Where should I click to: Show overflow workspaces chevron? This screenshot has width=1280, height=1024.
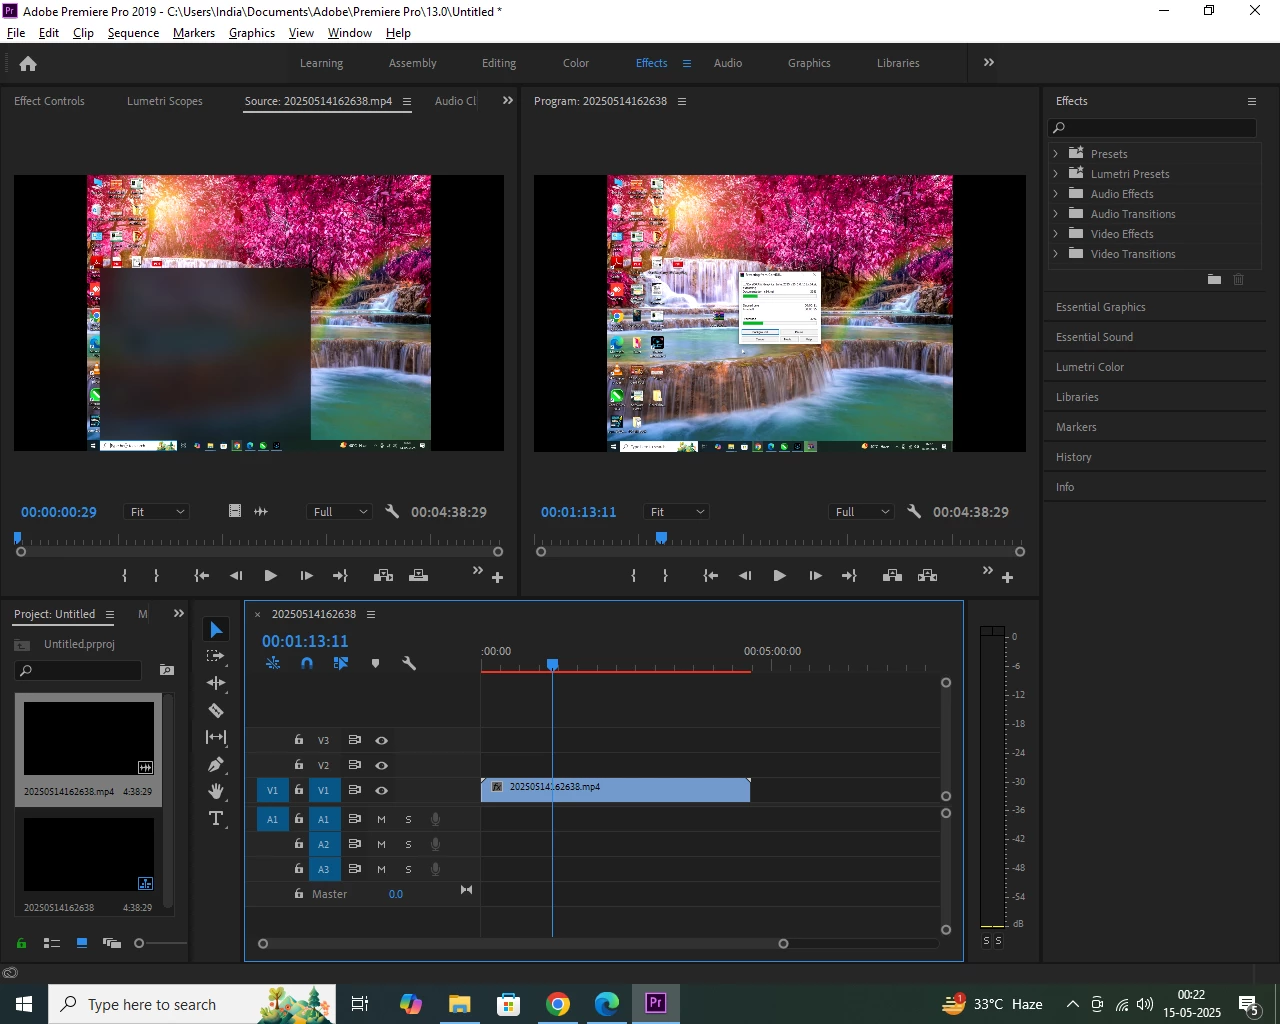(988, 62)
